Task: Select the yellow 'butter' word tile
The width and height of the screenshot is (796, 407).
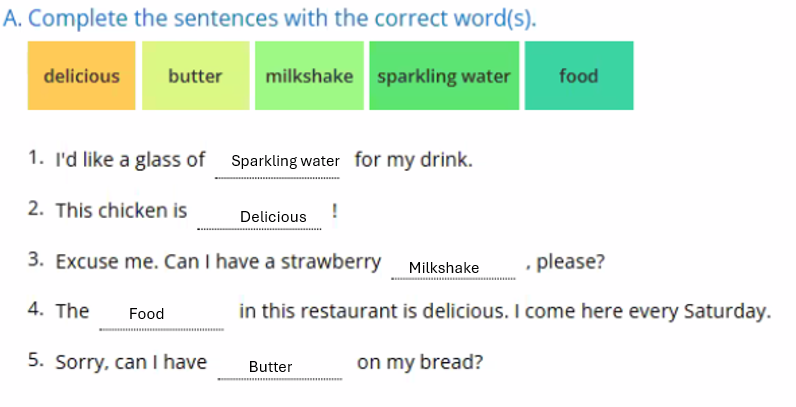Action: [x=195, y=76]
